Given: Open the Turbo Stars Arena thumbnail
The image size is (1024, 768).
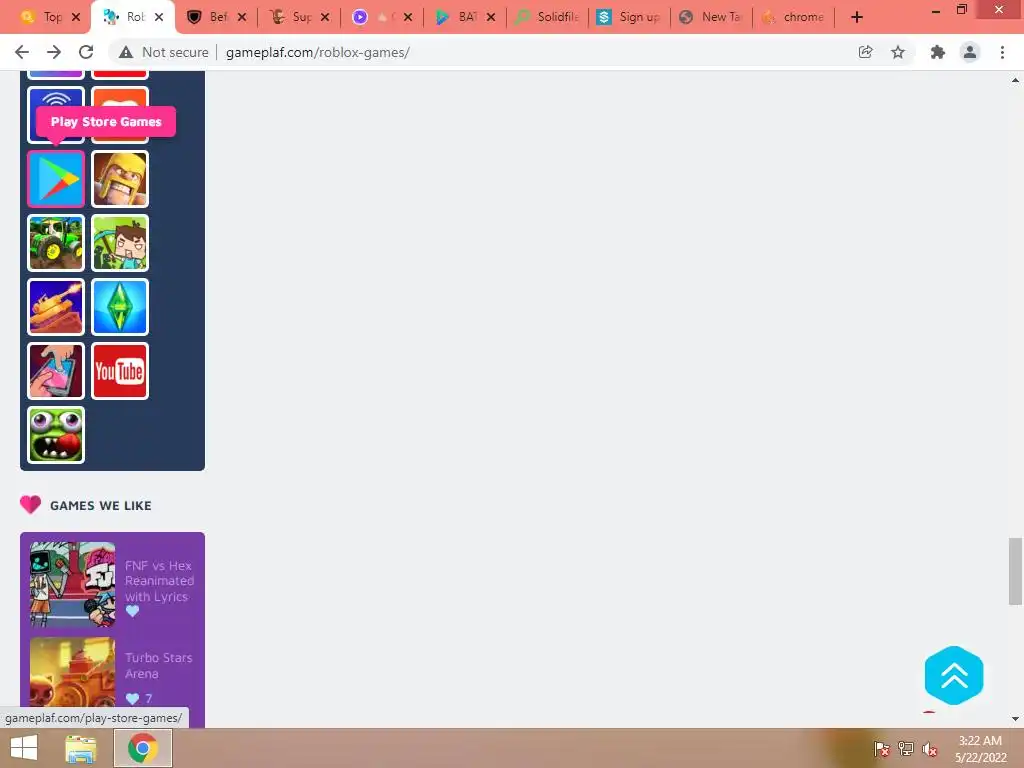Looking at the screenshot, I should tap(72, 673).
